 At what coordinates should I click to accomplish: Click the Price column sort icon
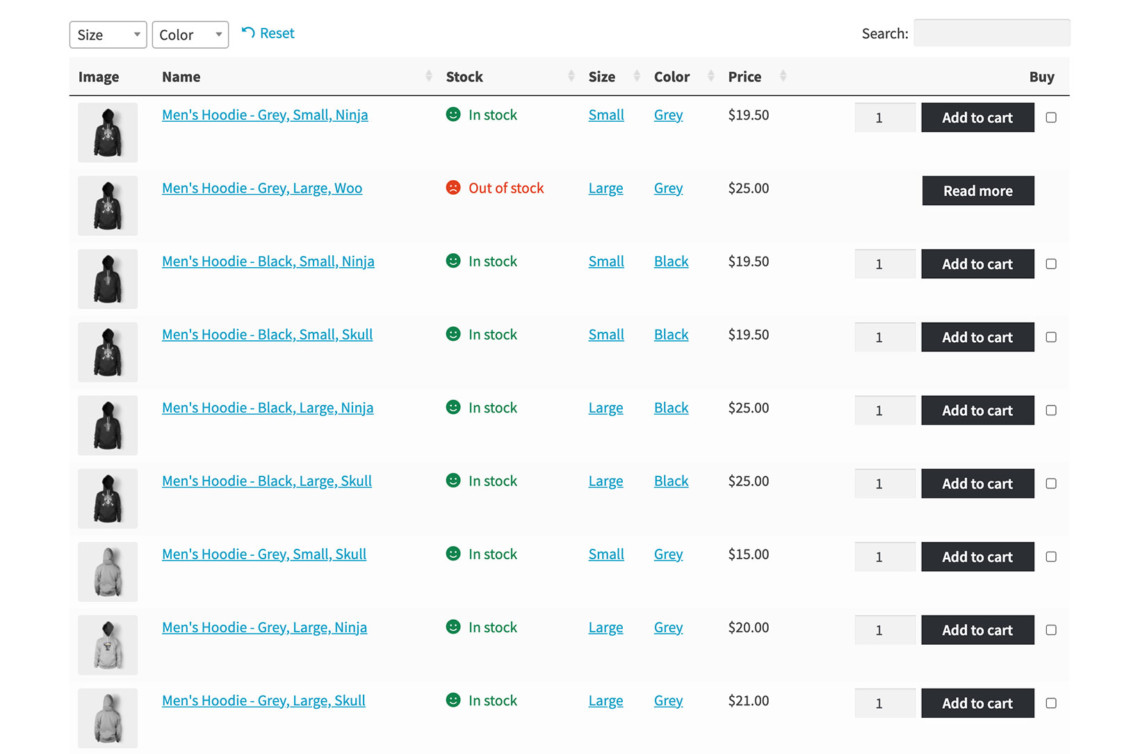(x=782, y=76)
